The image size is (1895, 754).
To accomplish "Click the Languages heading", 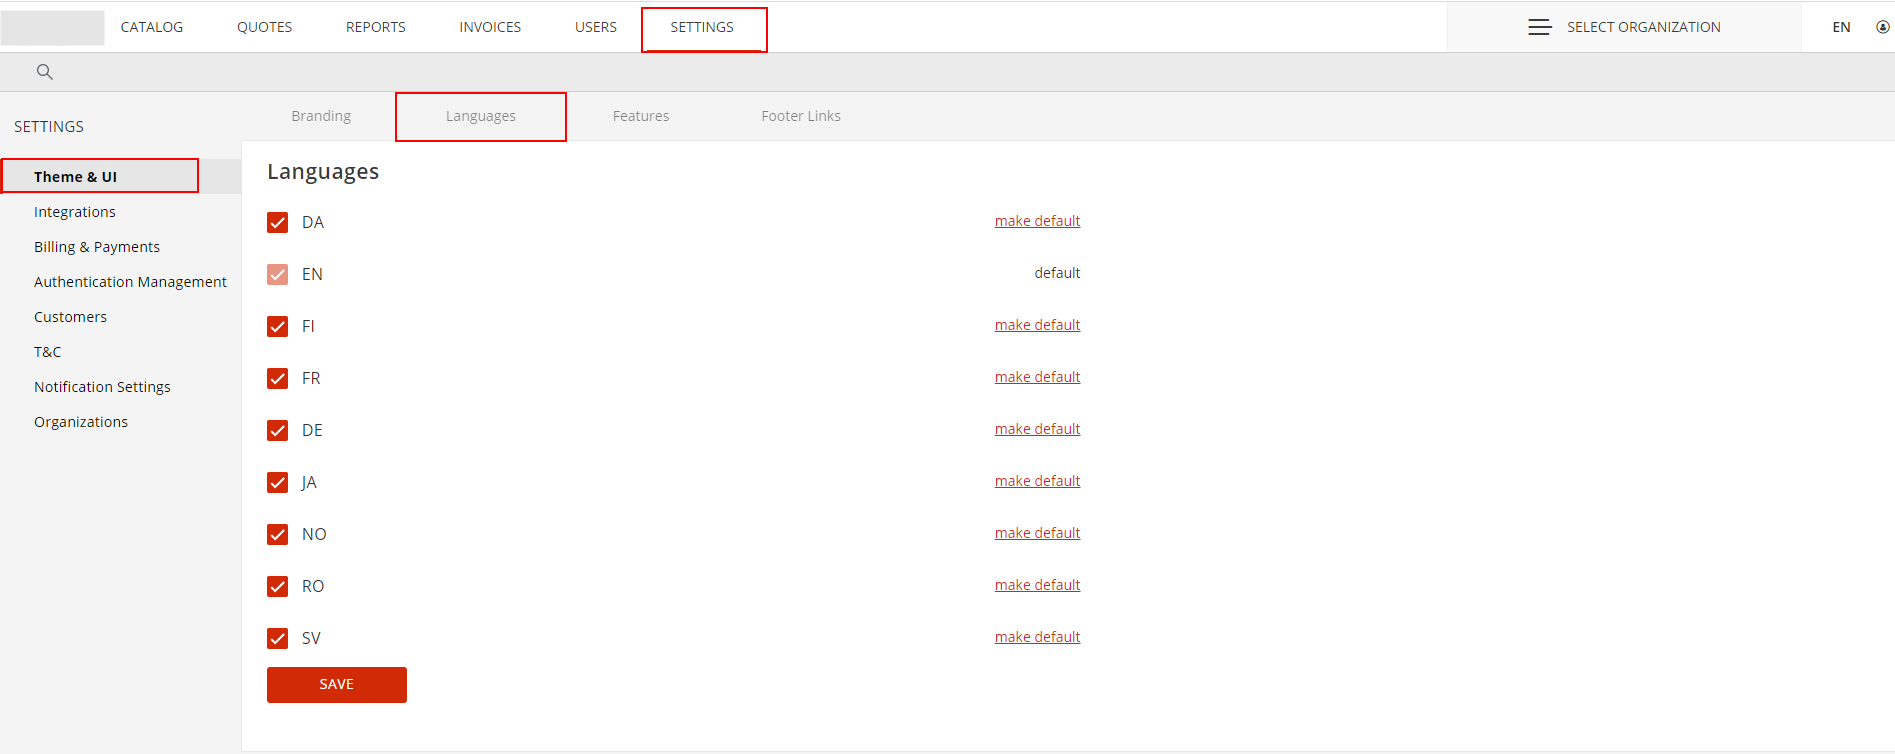I will pos(323,172).
